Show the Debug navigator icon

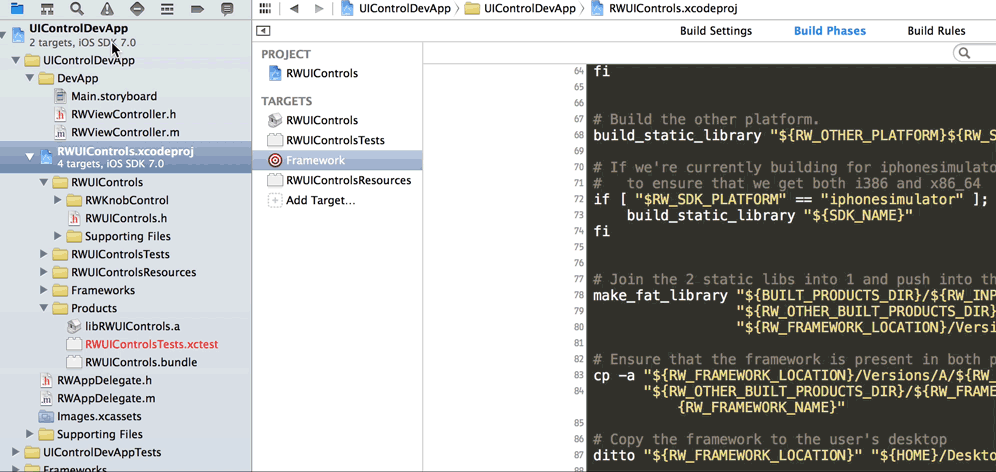167,8
